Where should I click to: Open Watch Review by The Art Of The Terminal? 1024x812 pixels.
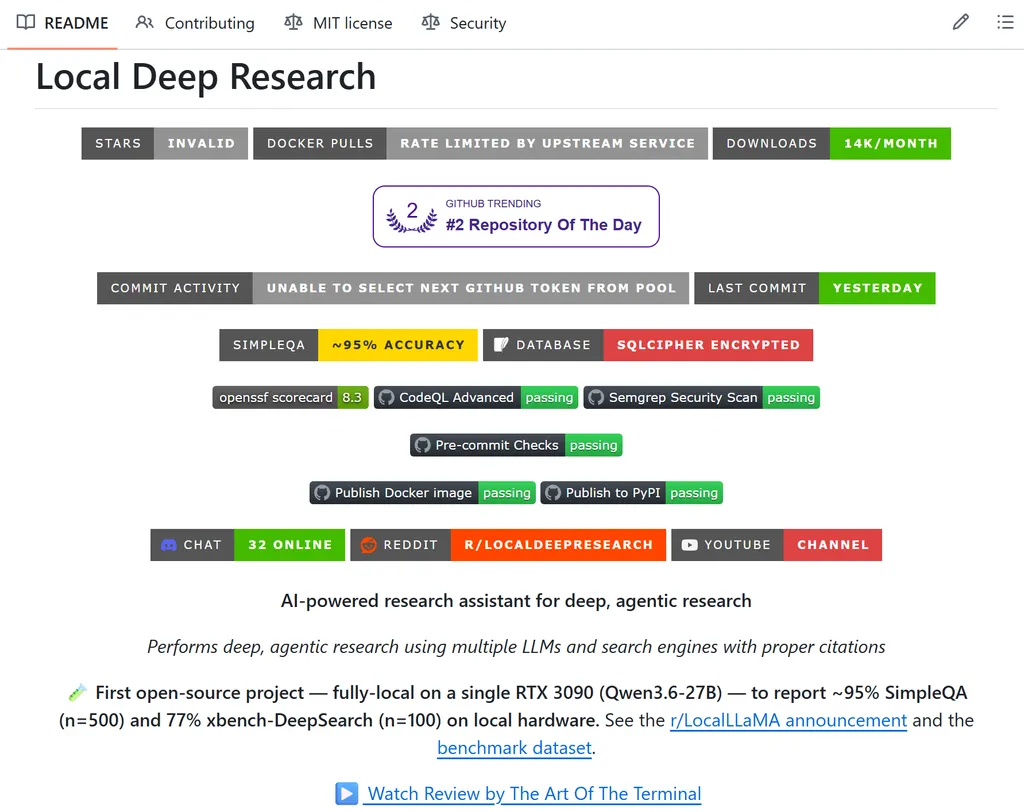[534, 794]
